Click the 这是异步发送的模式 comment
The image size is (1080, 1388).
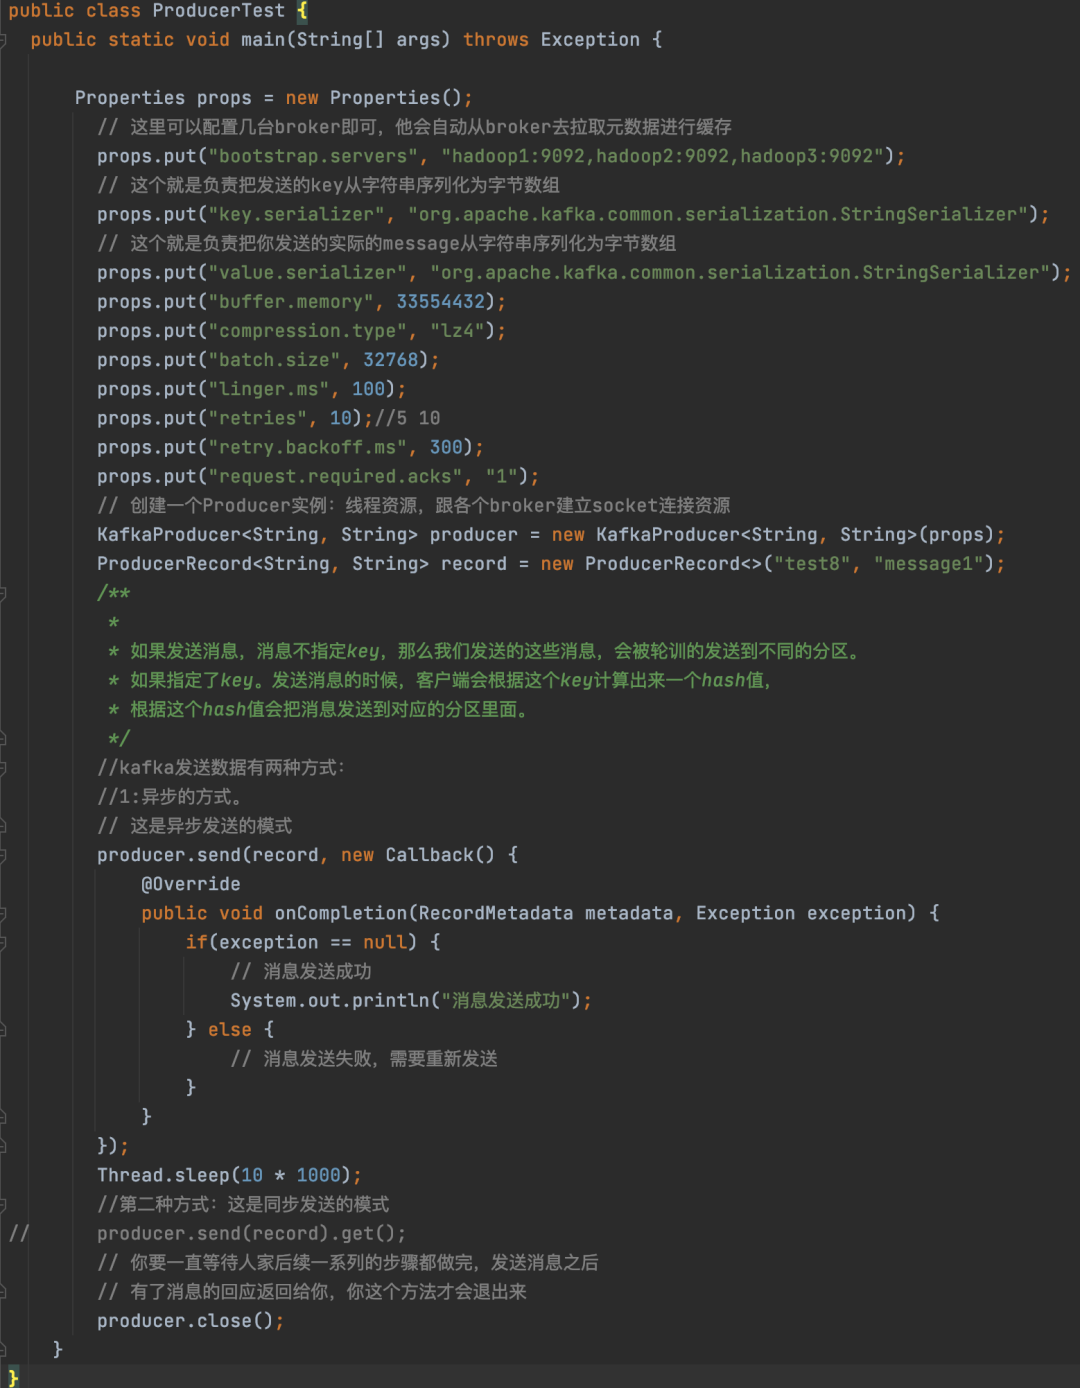coord(194,826)
